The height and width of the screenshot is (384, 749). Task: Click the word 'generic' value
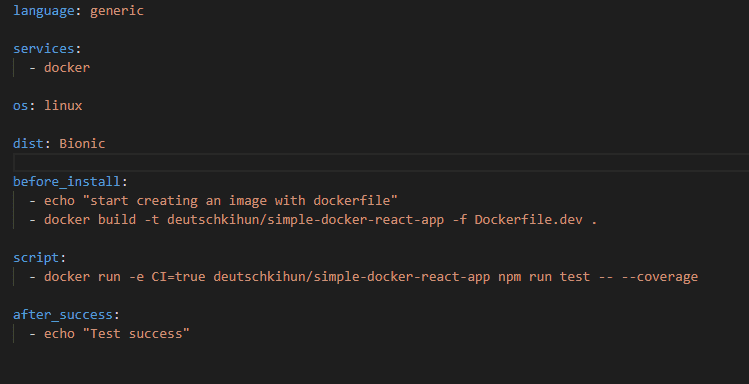pyautogui.click(x=117, y=11)
